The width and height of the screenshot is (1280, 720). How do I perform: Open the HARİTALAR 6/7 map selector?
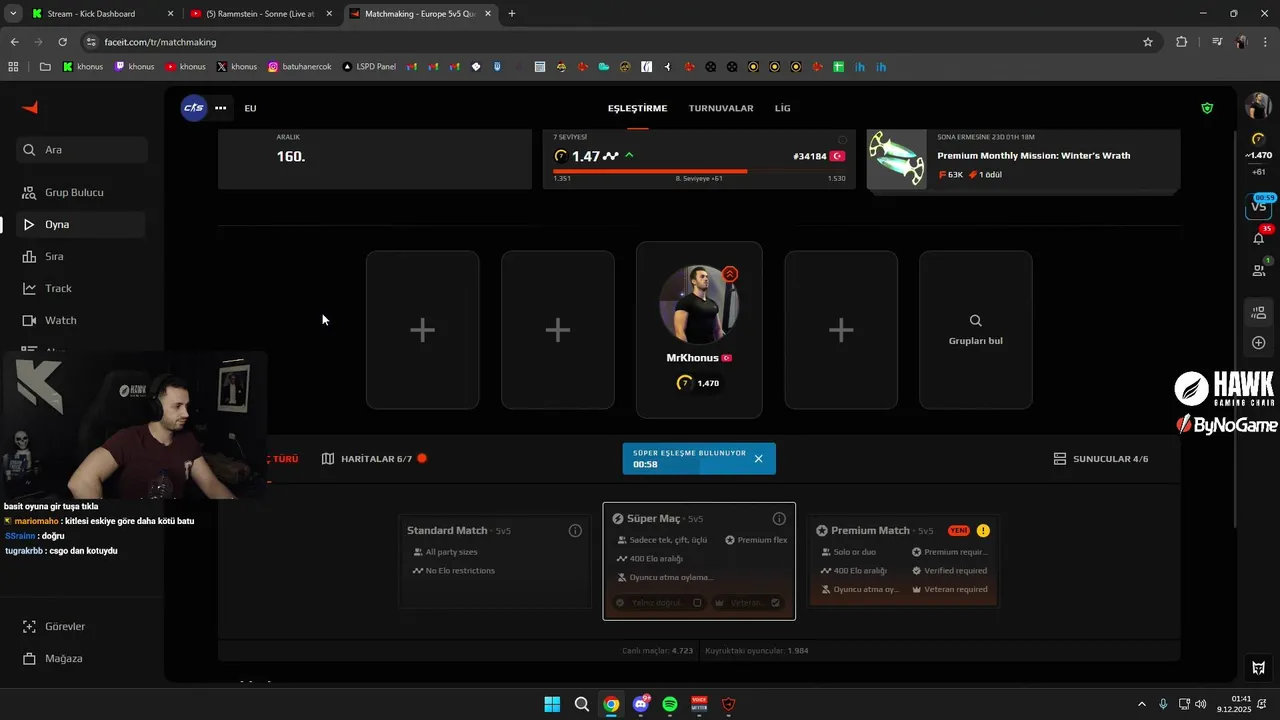pos(375,459)
